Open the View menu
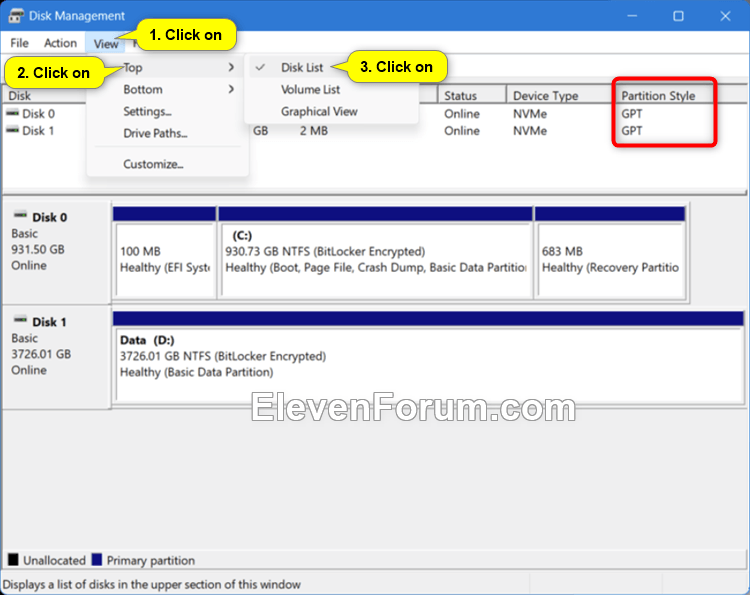 pos(106,44)
